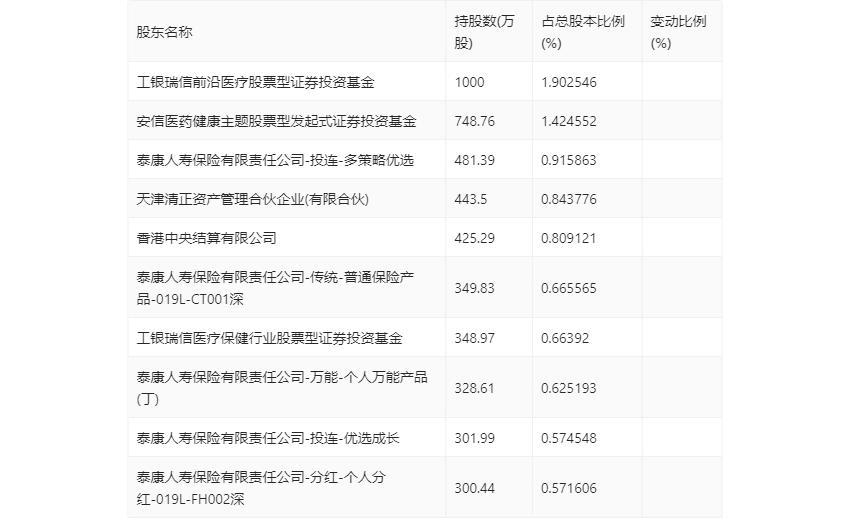Click percentage value 0.625193

[x=569, y=388]
